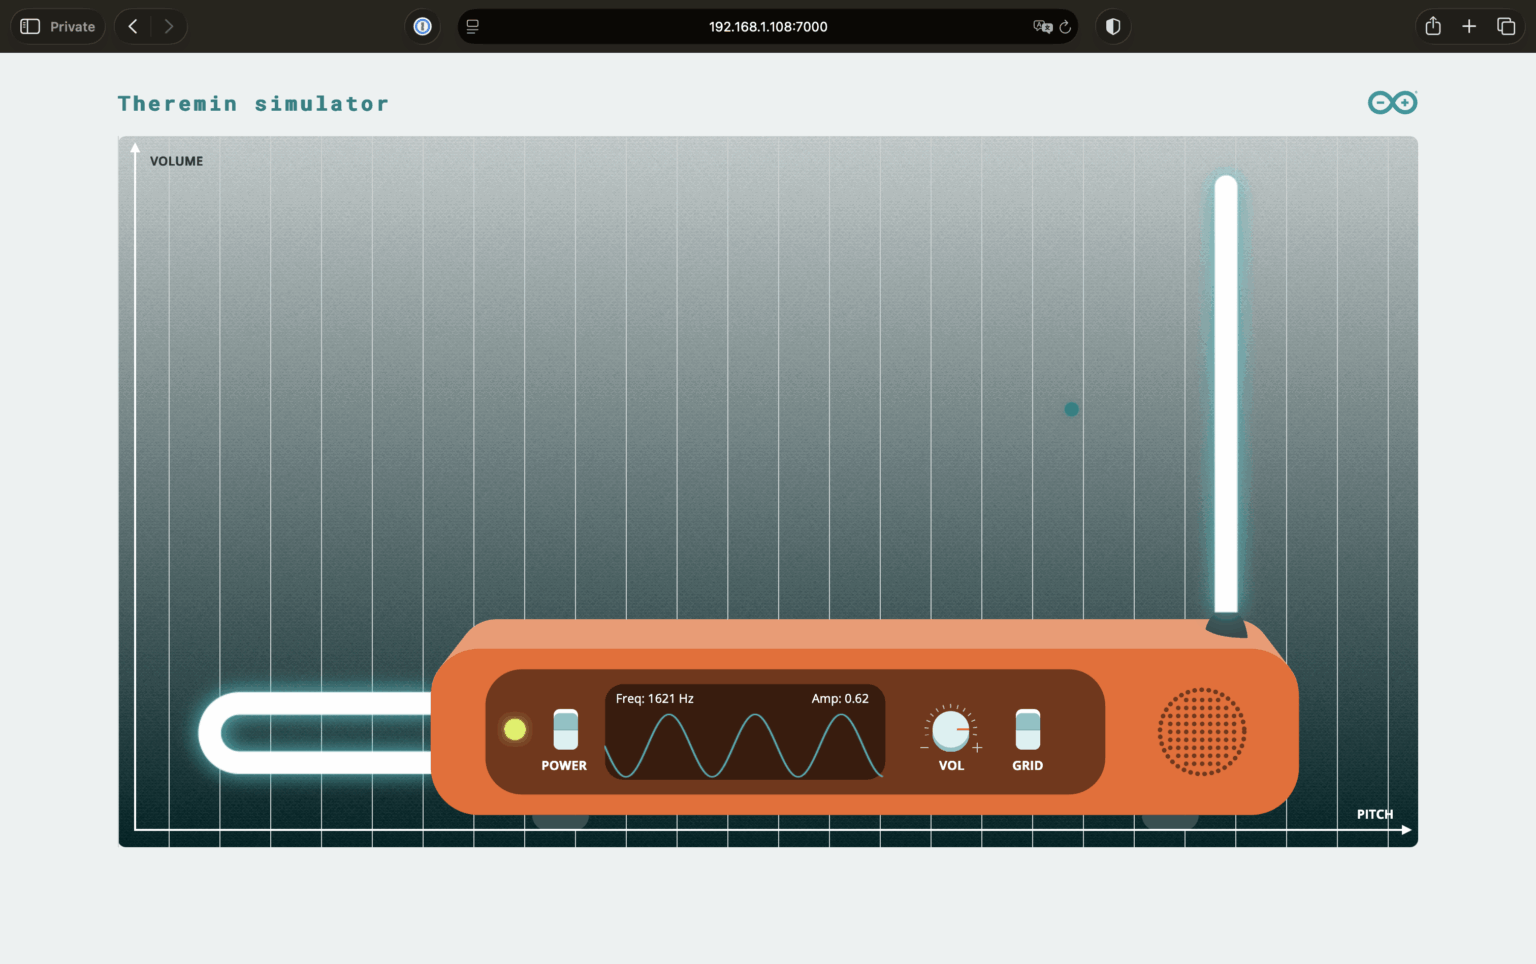This screenshot has height=964, width=1536.
Task: Click the speaker grille on the theremin
Action: coord(1202,731)
